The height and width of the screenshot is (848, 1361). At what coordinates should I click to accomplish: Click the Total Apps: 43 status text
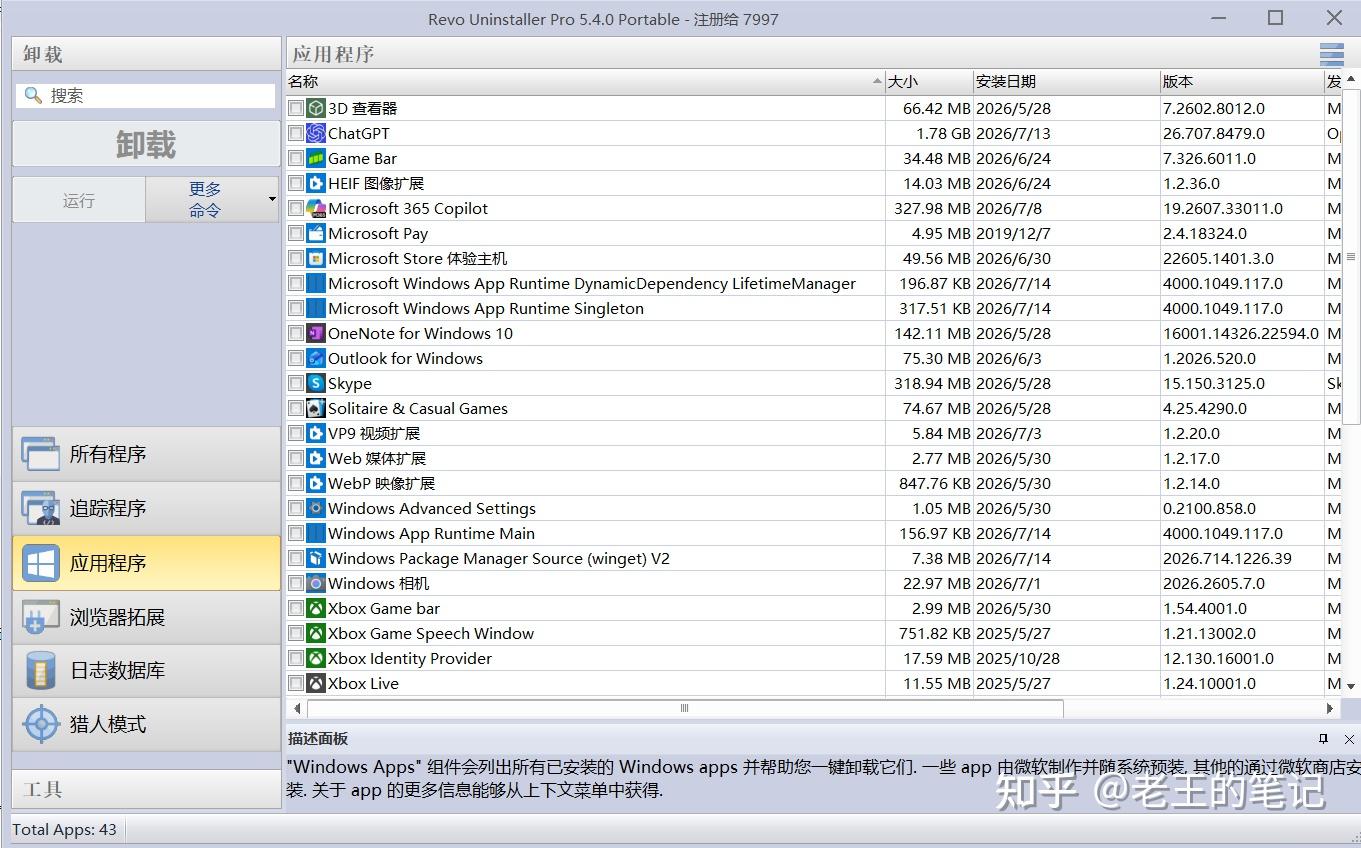(64, 829)
